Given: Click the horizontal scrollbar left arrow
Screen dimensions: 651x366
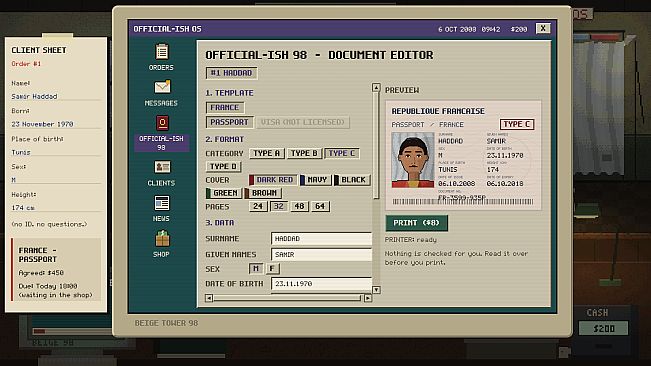Looking at the screenshot, I should click(x=209, y=298).
